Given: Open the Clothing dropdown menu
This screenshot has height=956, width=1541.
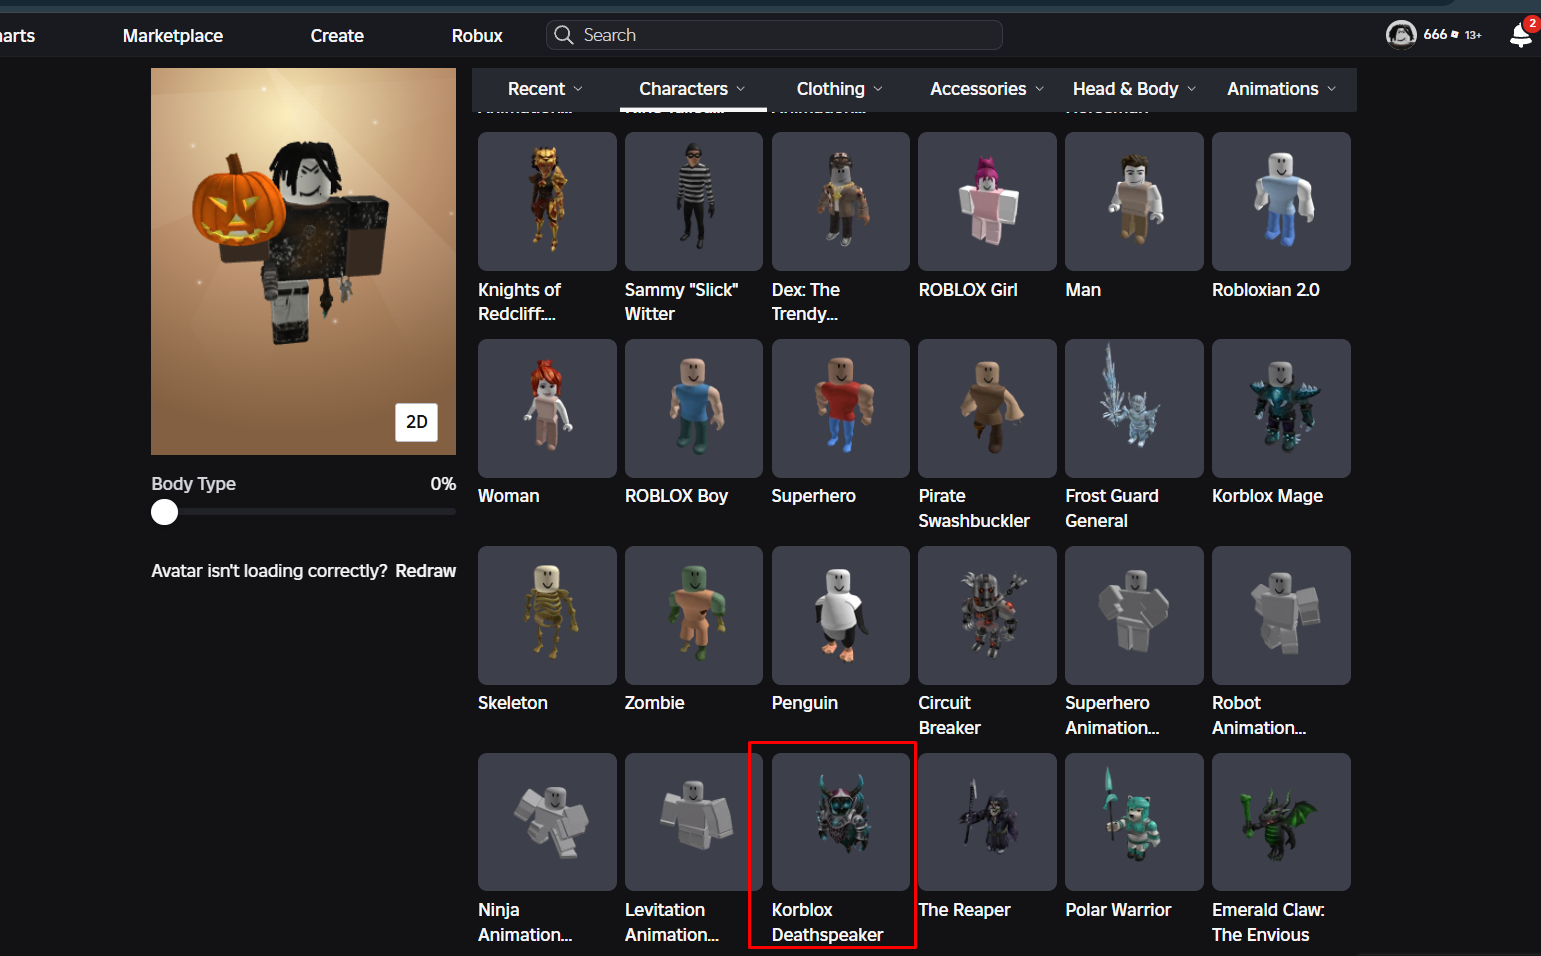Looking at the screenshot, I should (x=839, y=89).
